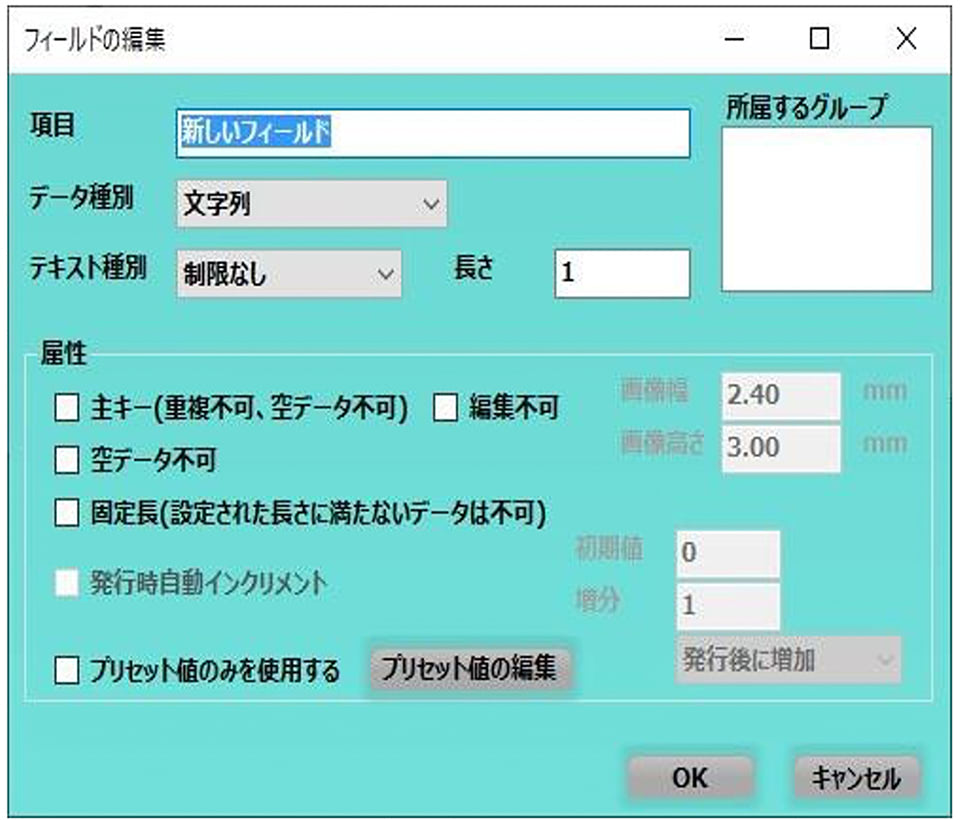This screenshot has height=820, width=960.
Task: Enable the 固定長 checkbox
Action: 66,513
